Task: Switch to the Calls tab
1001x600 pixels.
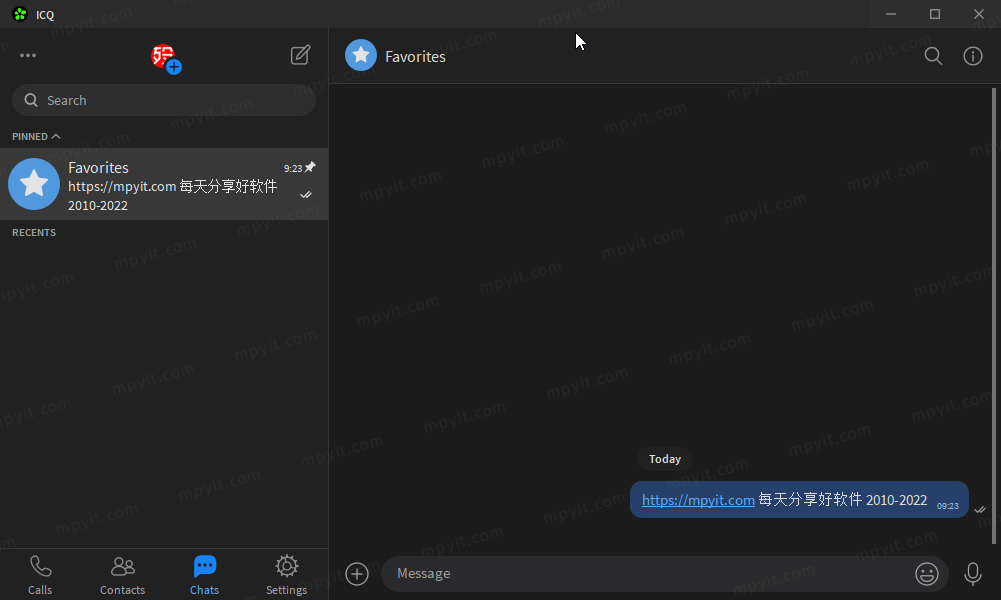Action: coord(40,575)
